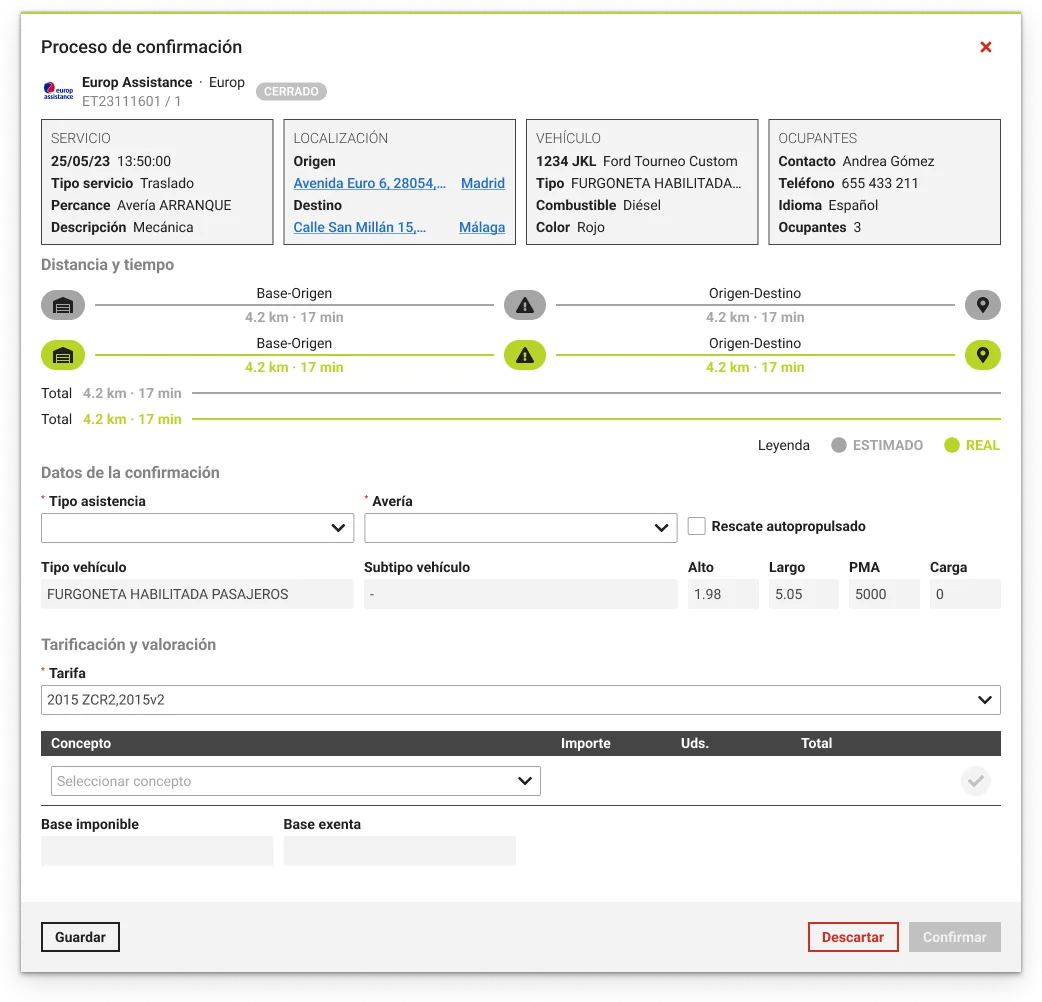The width and height of the screenshot is (1042, 1002).
Task: Click the Idioma Español value
Action: click(x=853, y=205)
